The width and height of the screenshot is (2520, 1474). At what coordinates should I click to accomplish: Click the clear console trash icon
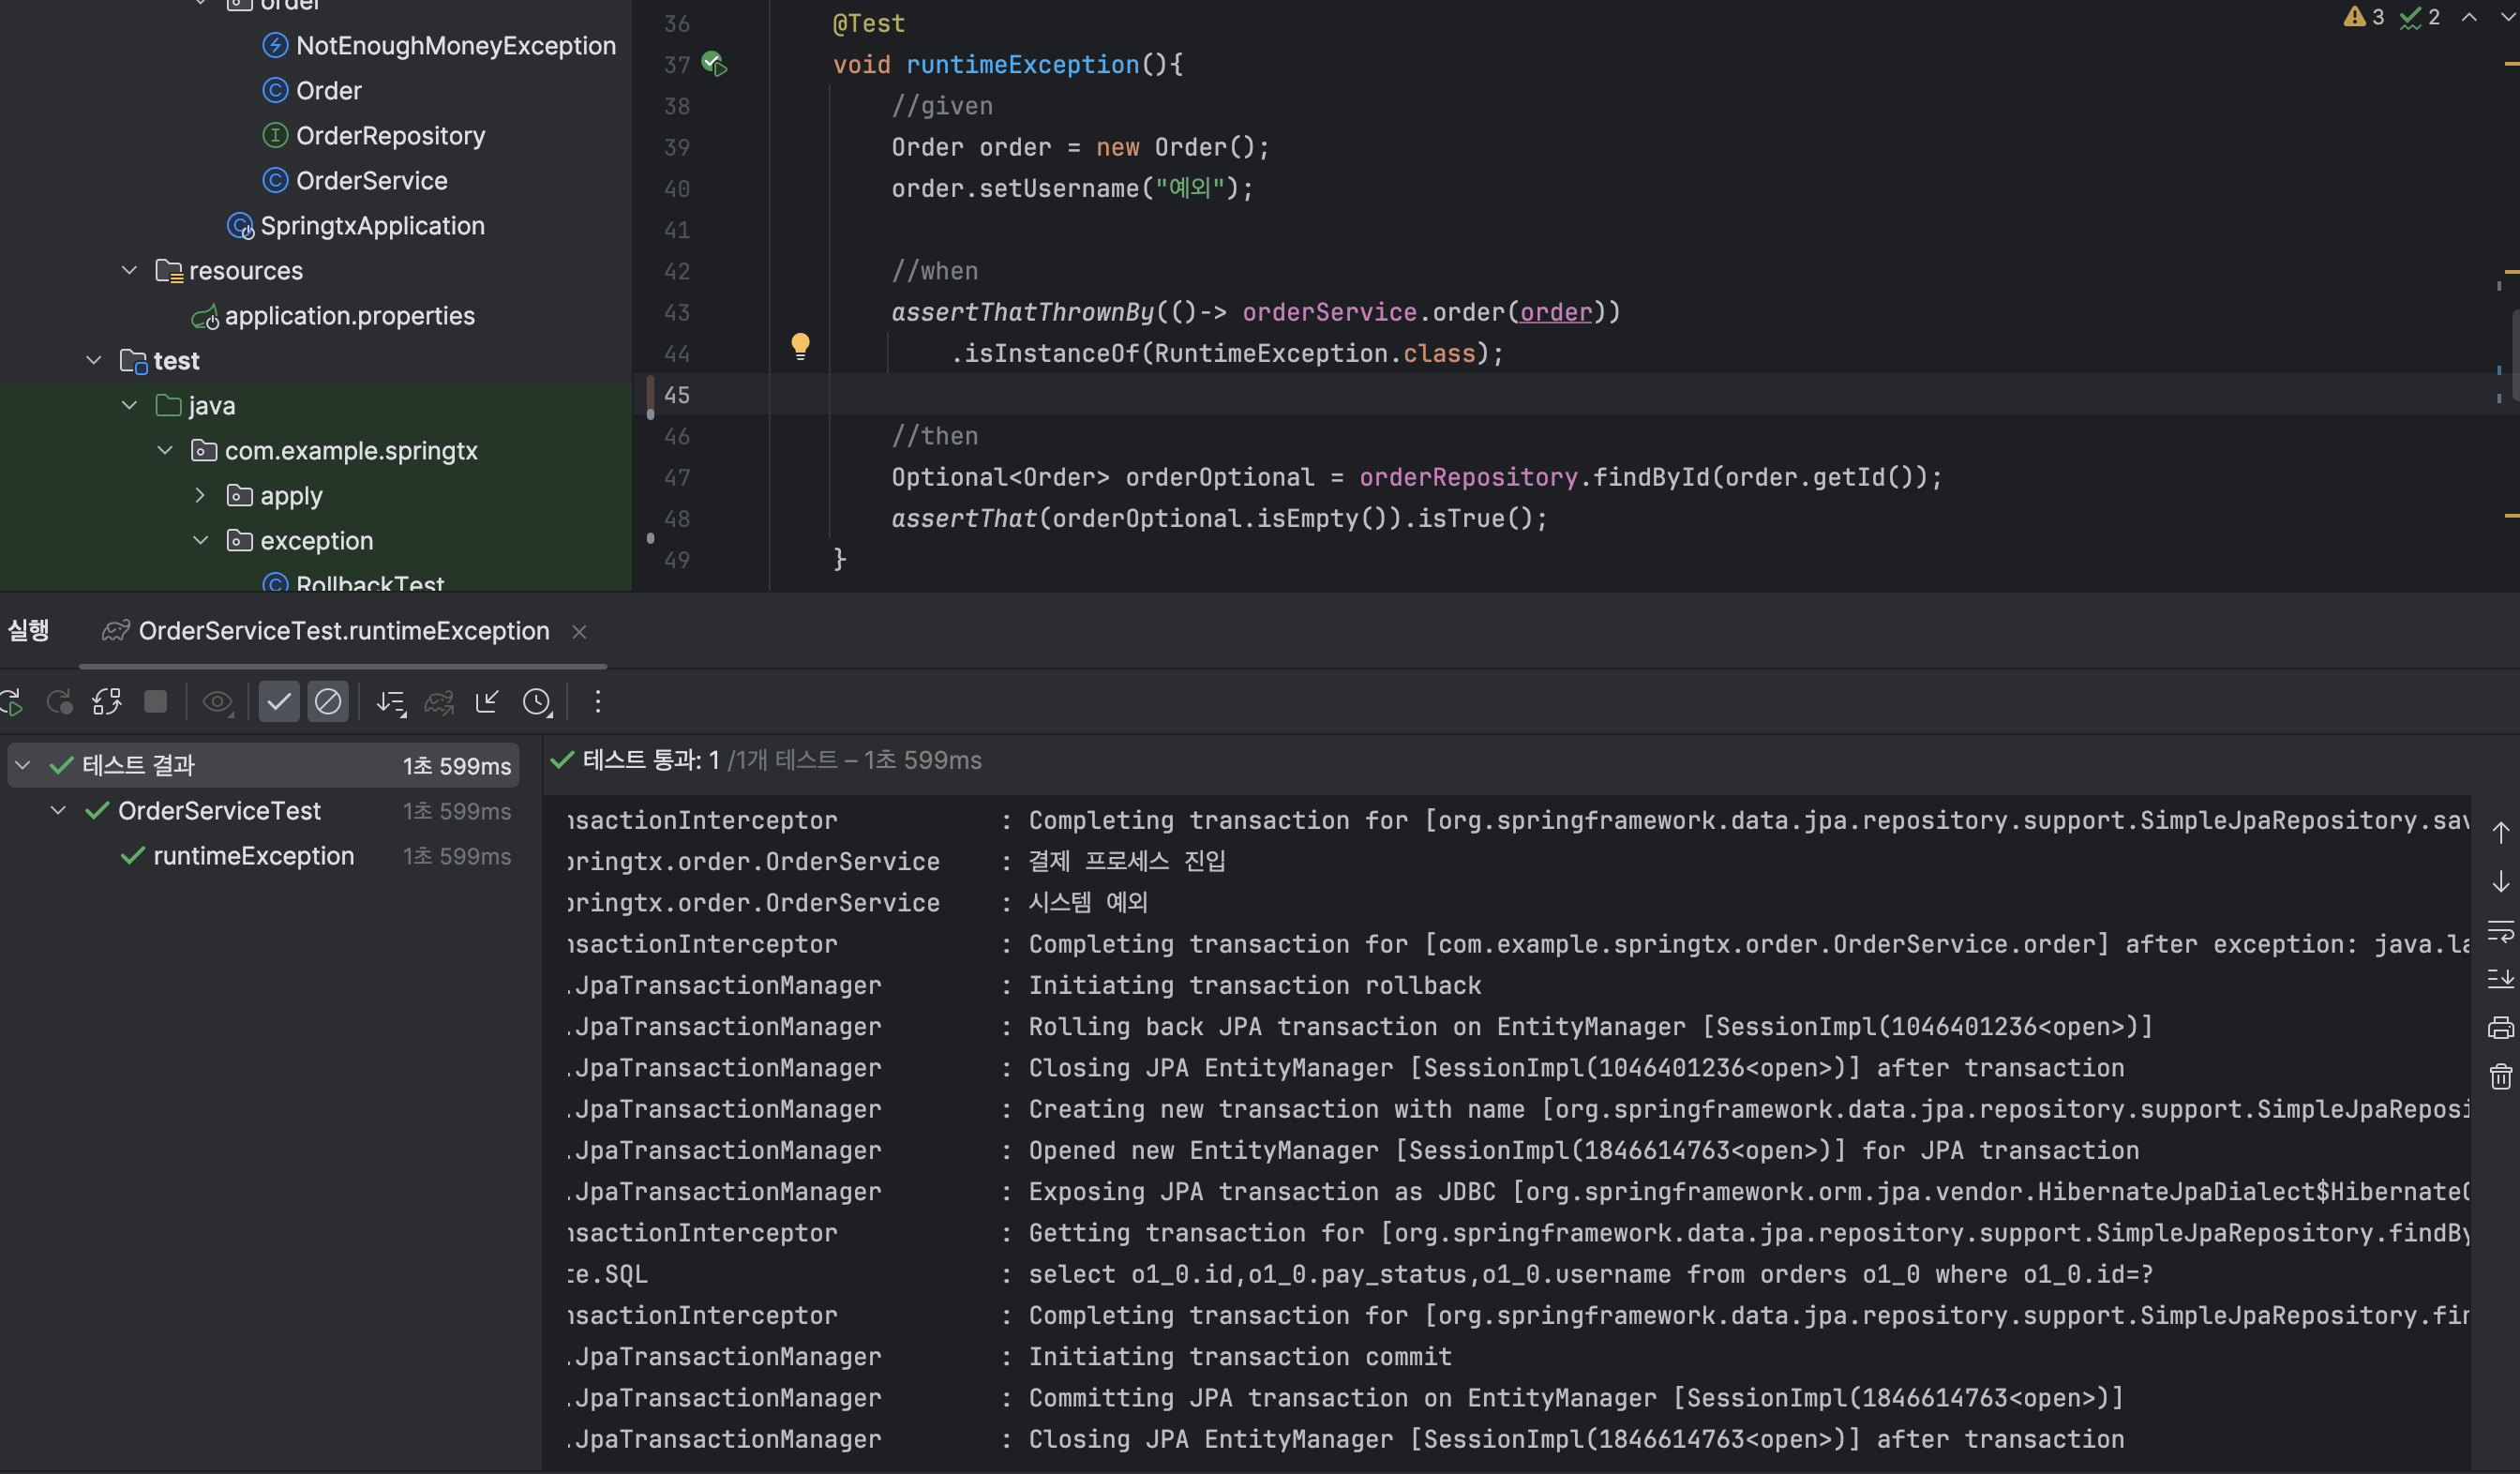pyautogui.click(x=2499, y=1076)
